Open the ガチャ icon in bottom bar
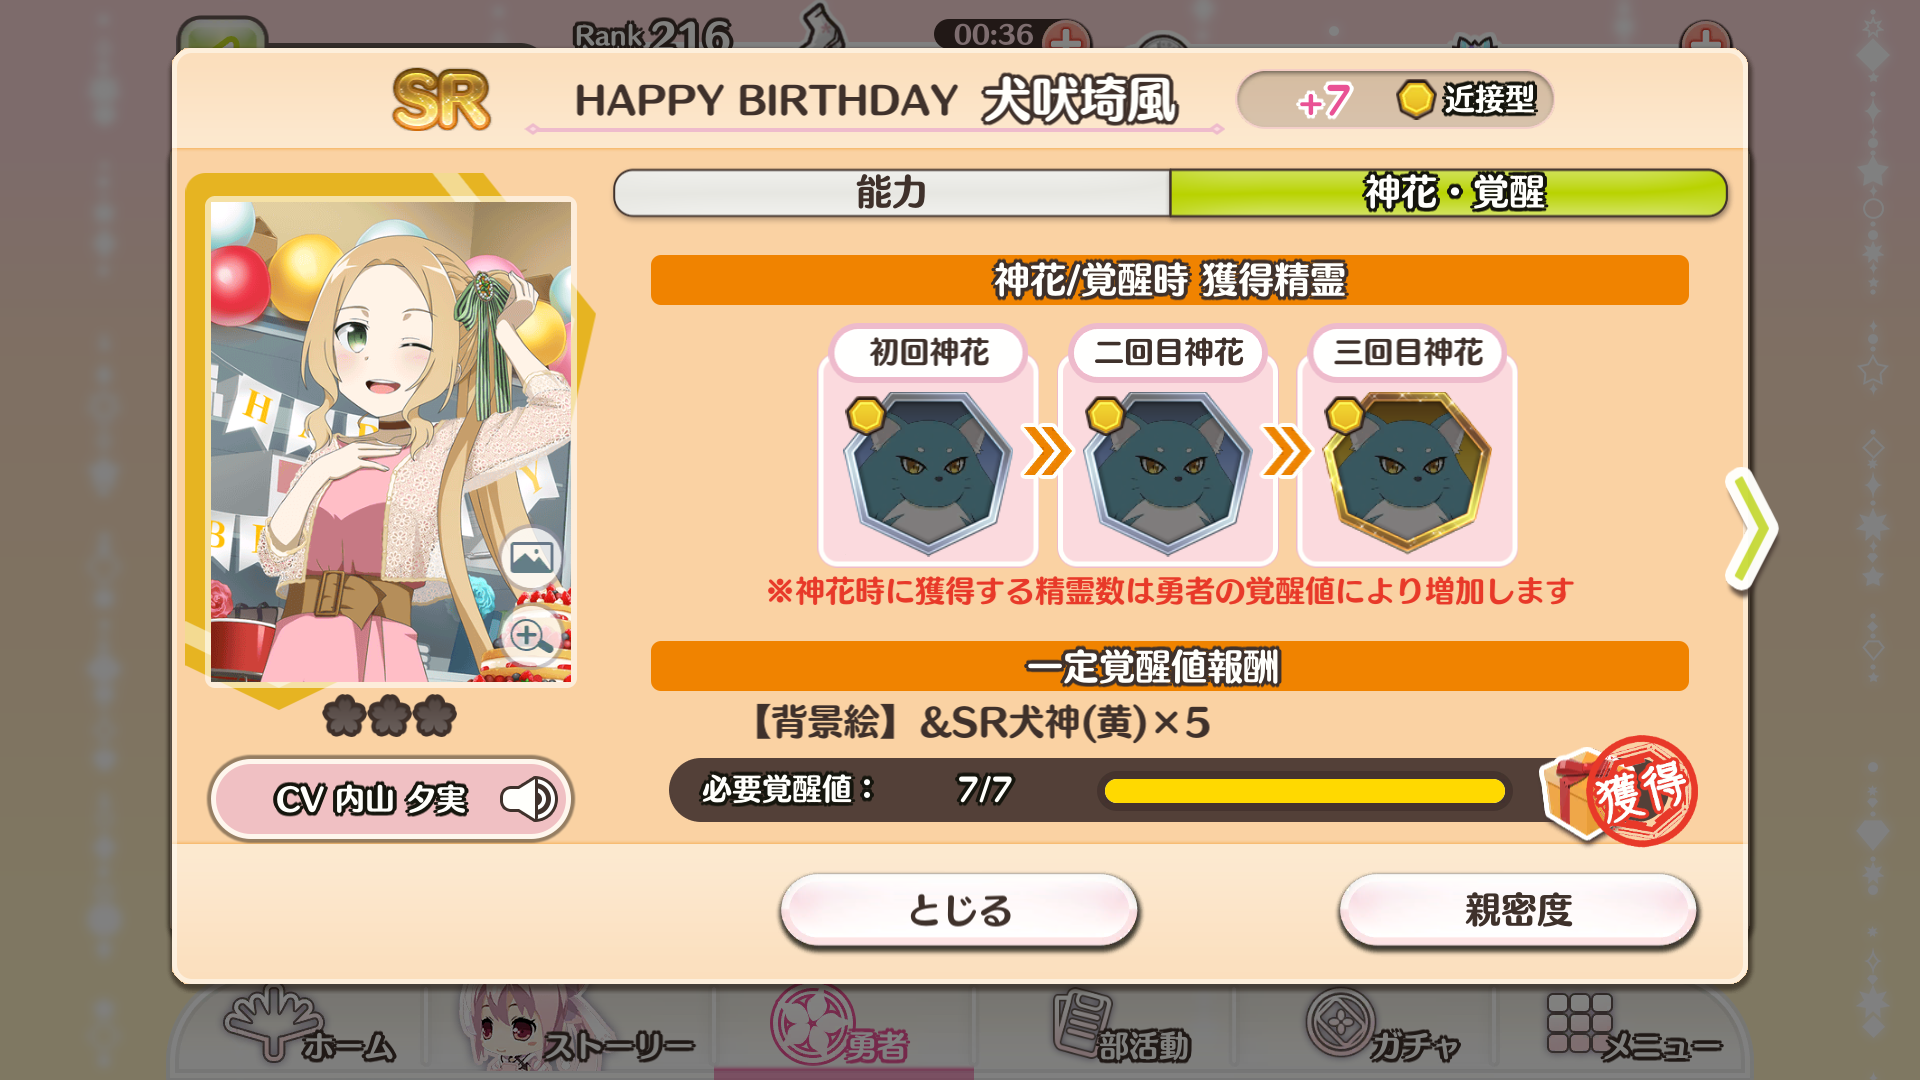 1384,1030
